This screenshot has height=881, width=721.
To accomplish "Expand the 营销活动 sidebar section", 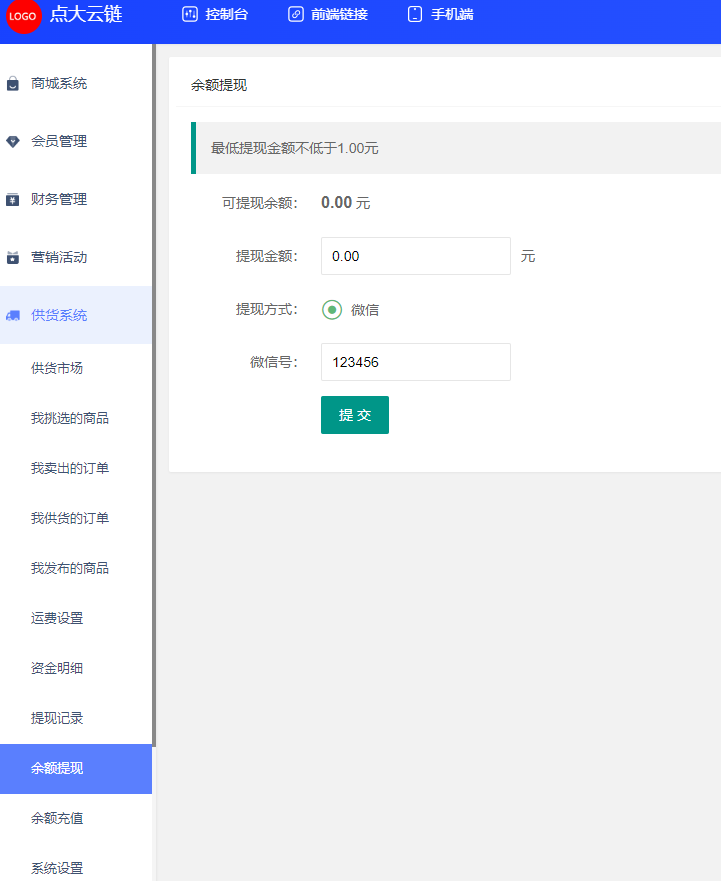I will (76, 257).
